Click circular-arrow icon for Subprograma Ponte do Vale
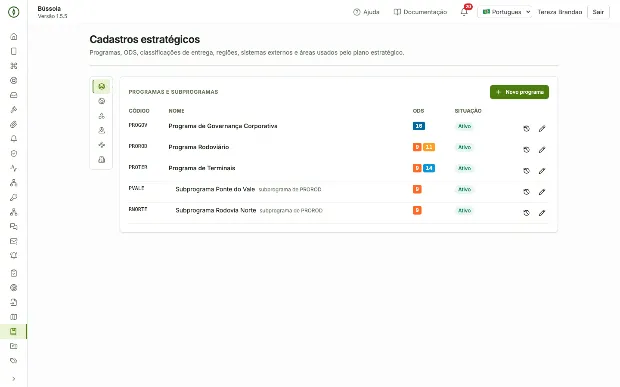Viewport: 620px width, 387px height. (526, 192)
